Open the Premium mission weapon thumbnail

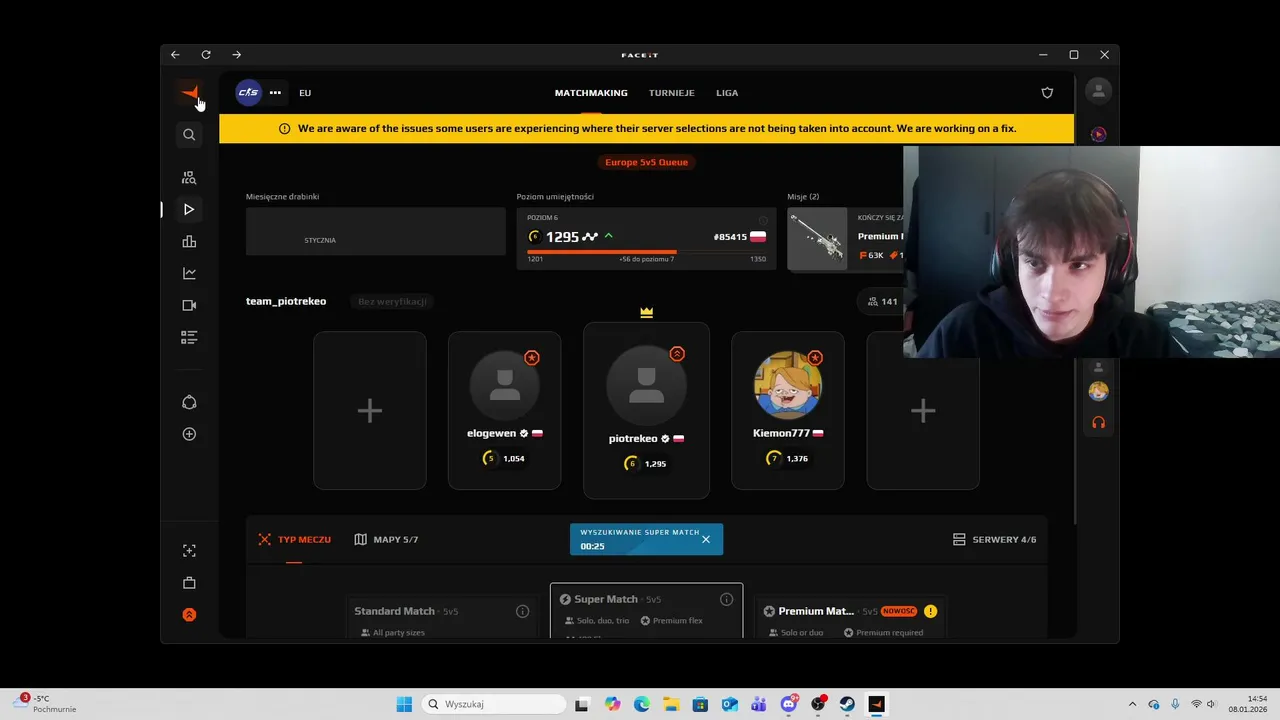[x=817, y=239]
